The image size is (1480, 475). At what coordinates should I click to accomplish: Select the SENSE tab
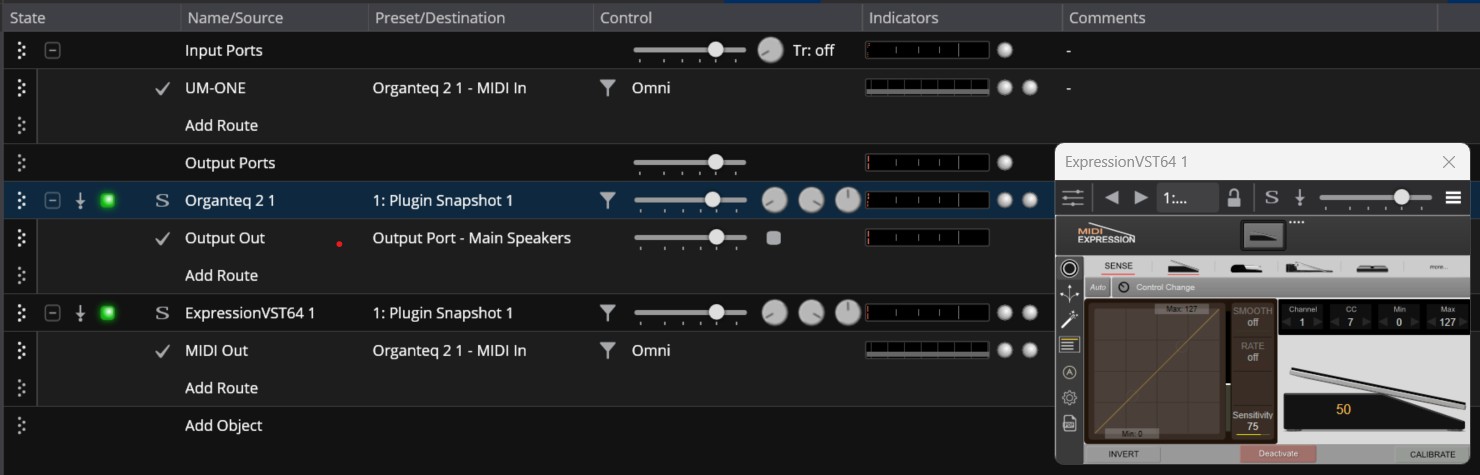point(1118,267)
